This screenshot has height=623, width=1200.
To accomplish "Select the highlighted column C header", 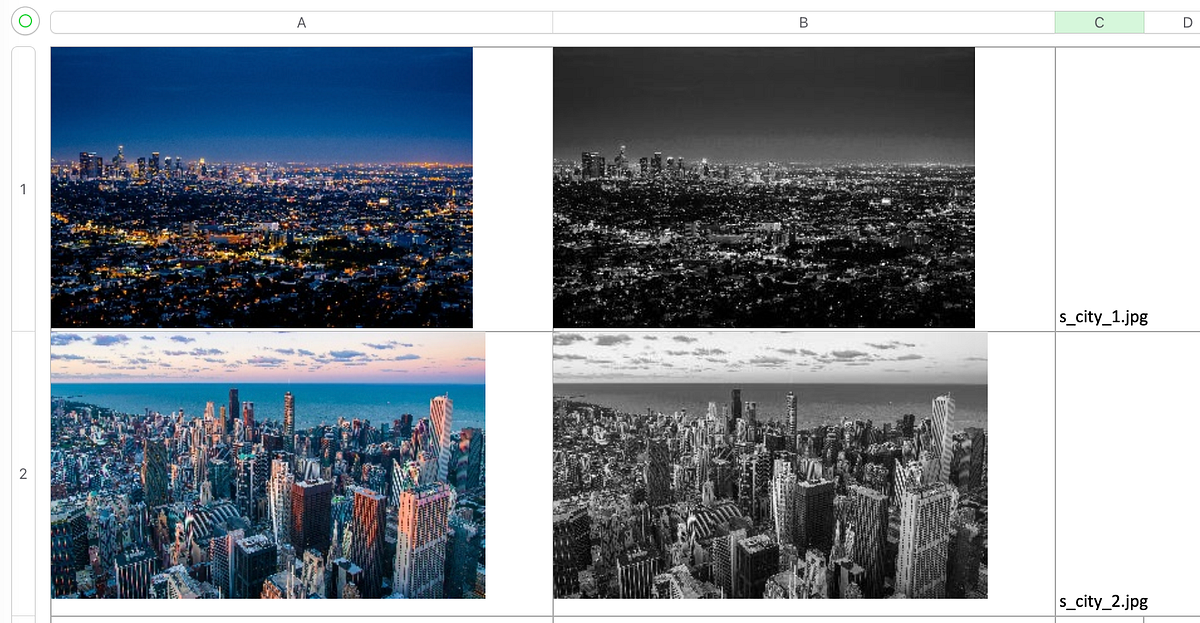I will [x=1100, y=21].
